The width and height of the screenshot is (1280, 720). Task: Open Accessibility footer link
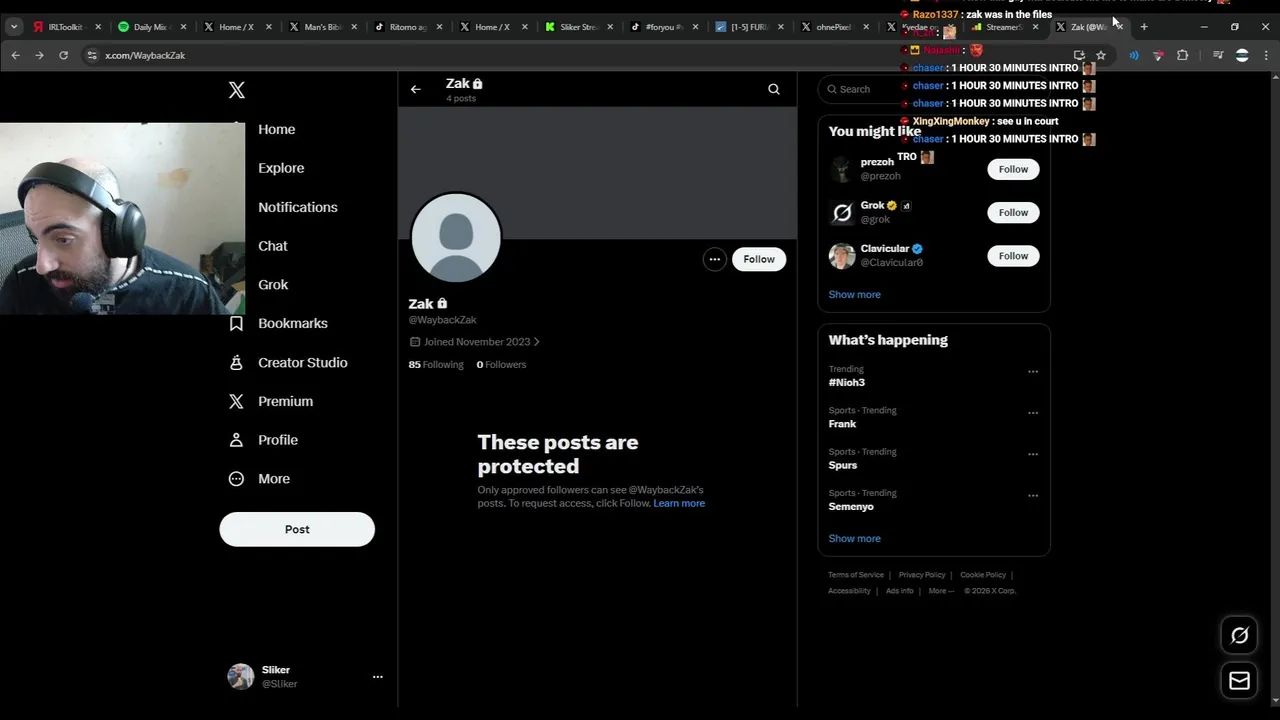coord(849,591)
